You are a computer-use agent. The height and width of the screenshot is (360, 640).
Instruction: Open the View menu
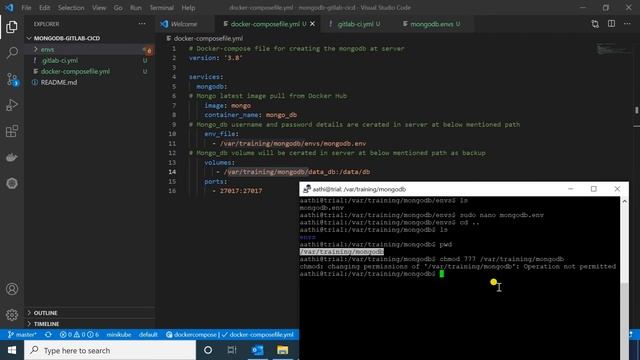coord(99,8)
